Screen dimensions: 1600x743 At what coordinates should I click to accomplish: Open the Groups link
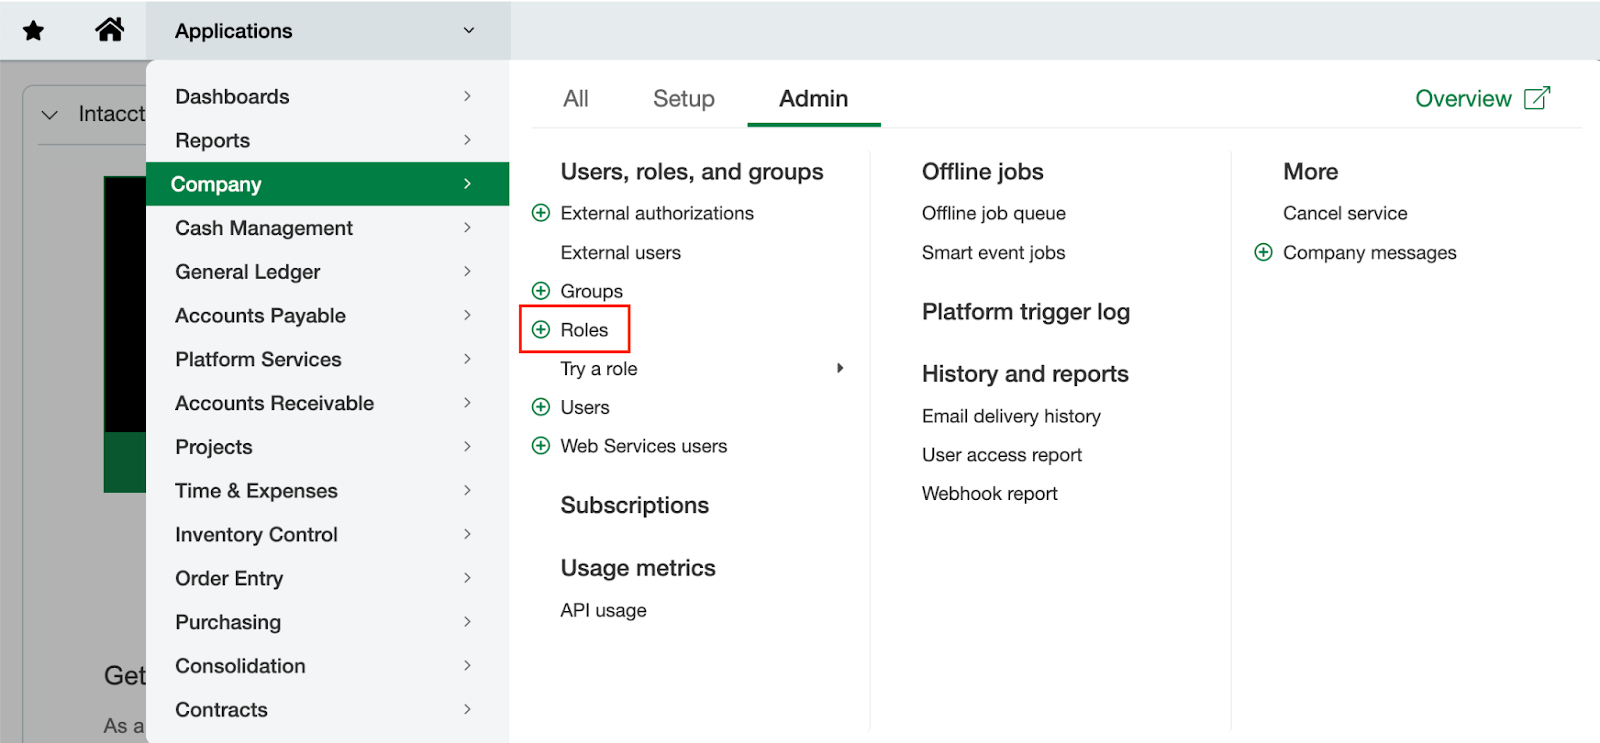point(591,291)
